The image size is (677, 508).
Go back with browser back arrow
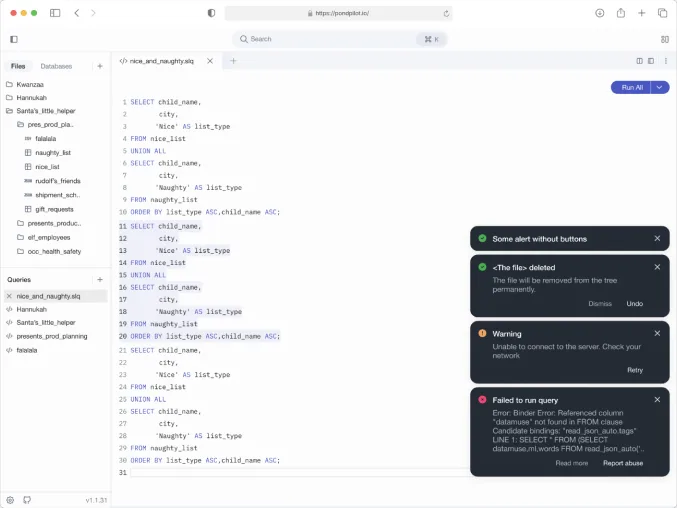pyautogui.click(x=77, y=13)
